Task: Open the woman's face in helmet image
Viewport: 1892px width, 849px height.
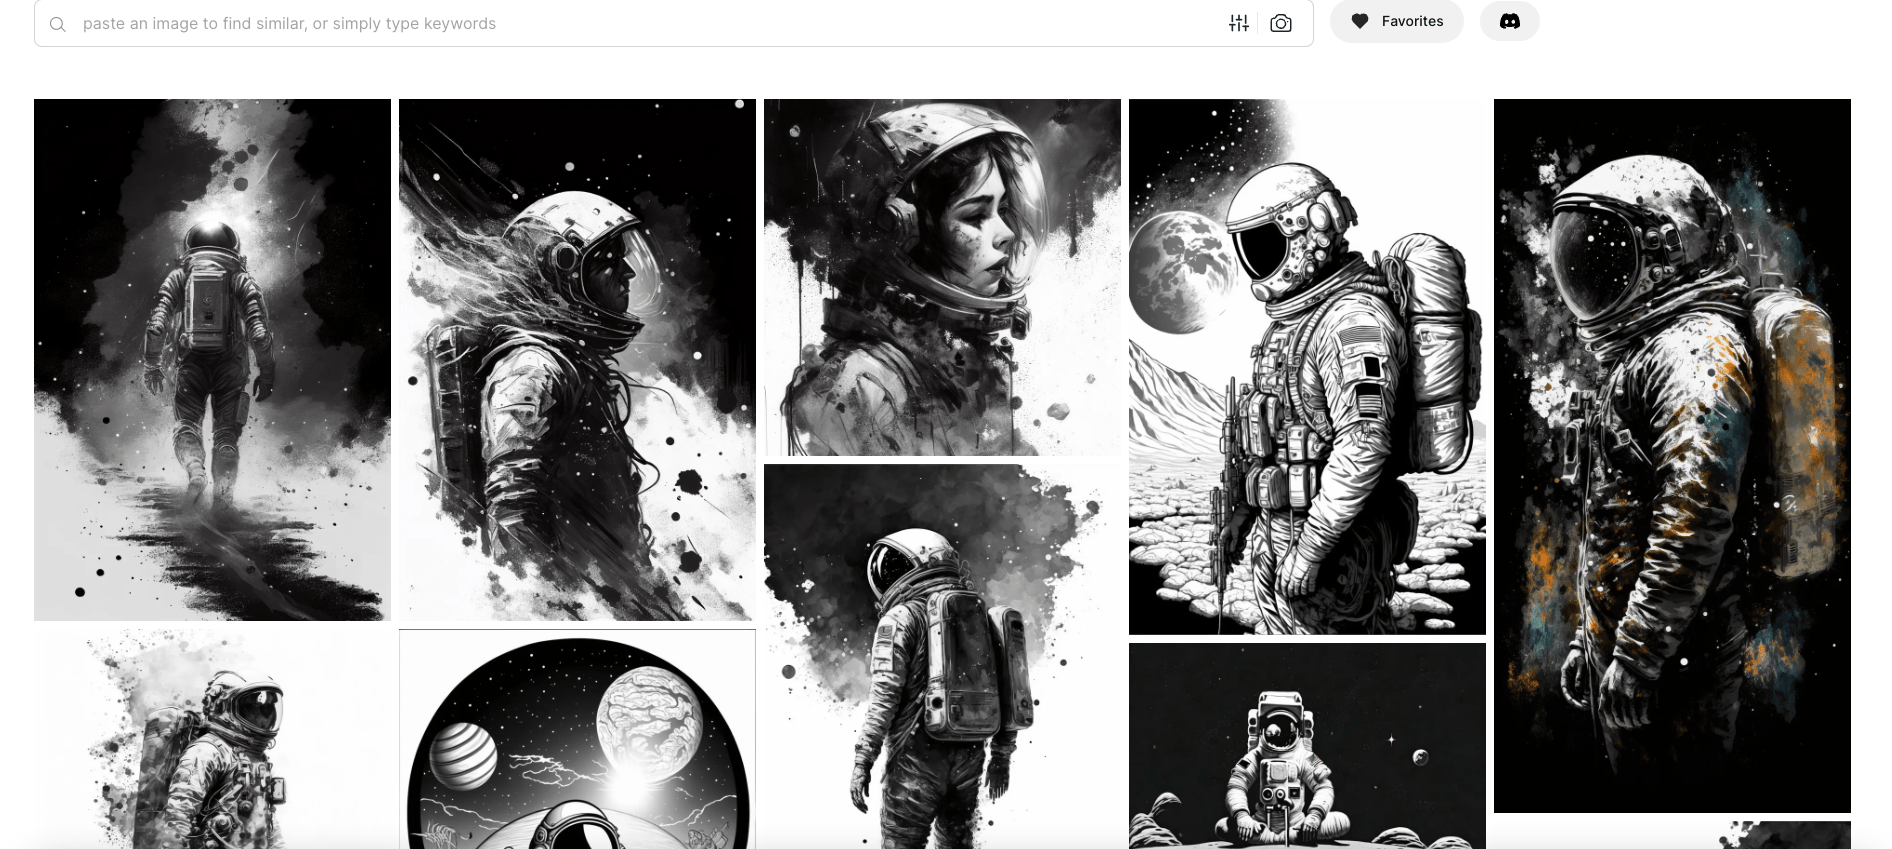Action: pos(942,277)
